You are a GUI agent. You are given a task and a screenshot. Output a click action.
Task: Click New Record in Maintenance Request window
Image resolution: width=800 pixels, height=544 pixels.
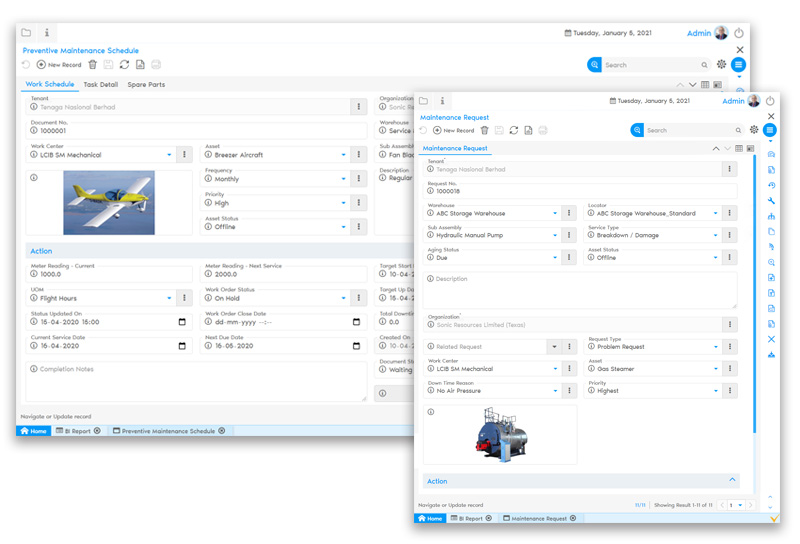453,130
